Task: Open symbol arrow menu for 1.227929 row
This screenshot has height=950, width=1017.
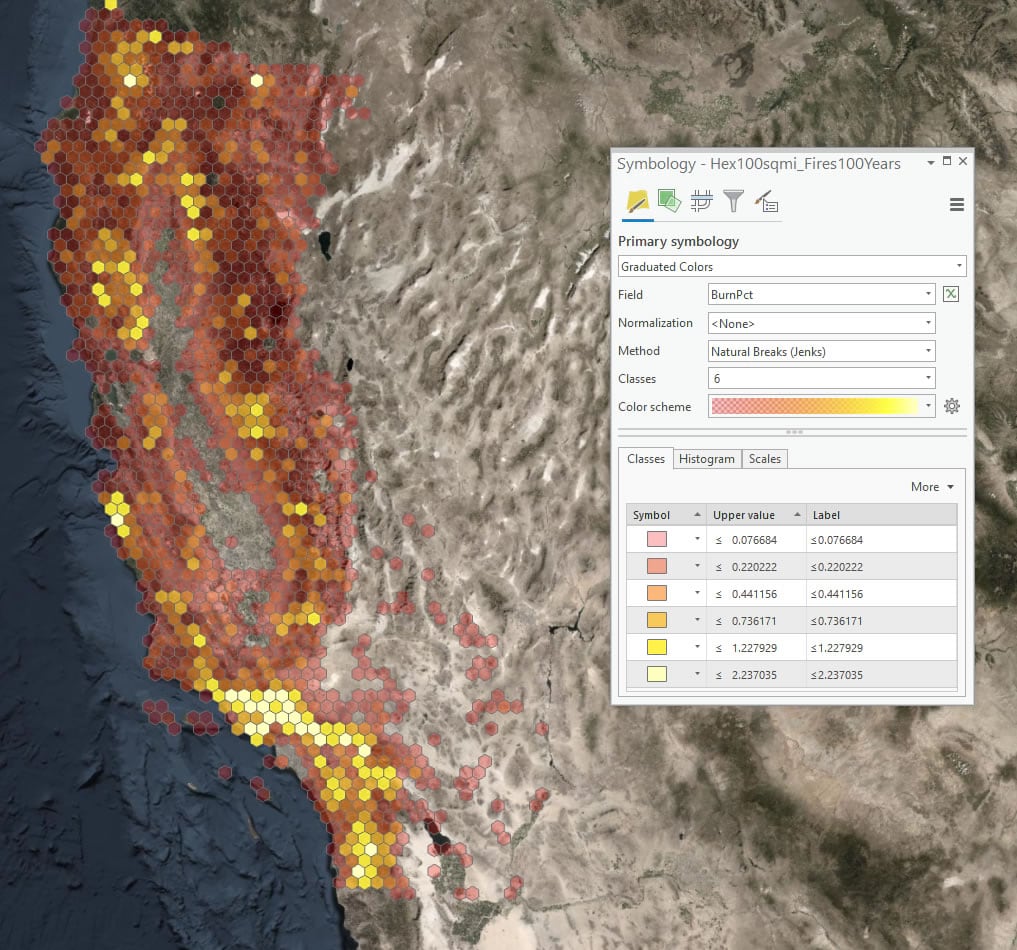Action: coord(697,647)
